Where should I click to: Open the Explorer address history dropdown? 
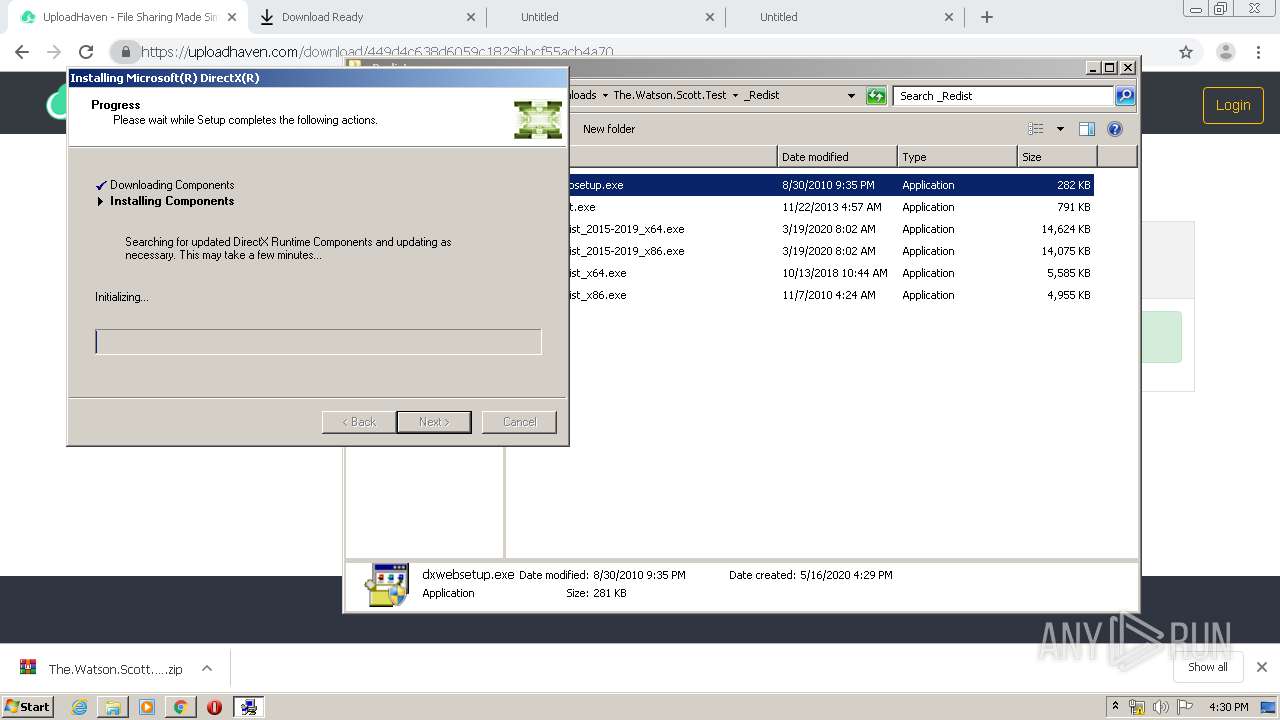851,96
